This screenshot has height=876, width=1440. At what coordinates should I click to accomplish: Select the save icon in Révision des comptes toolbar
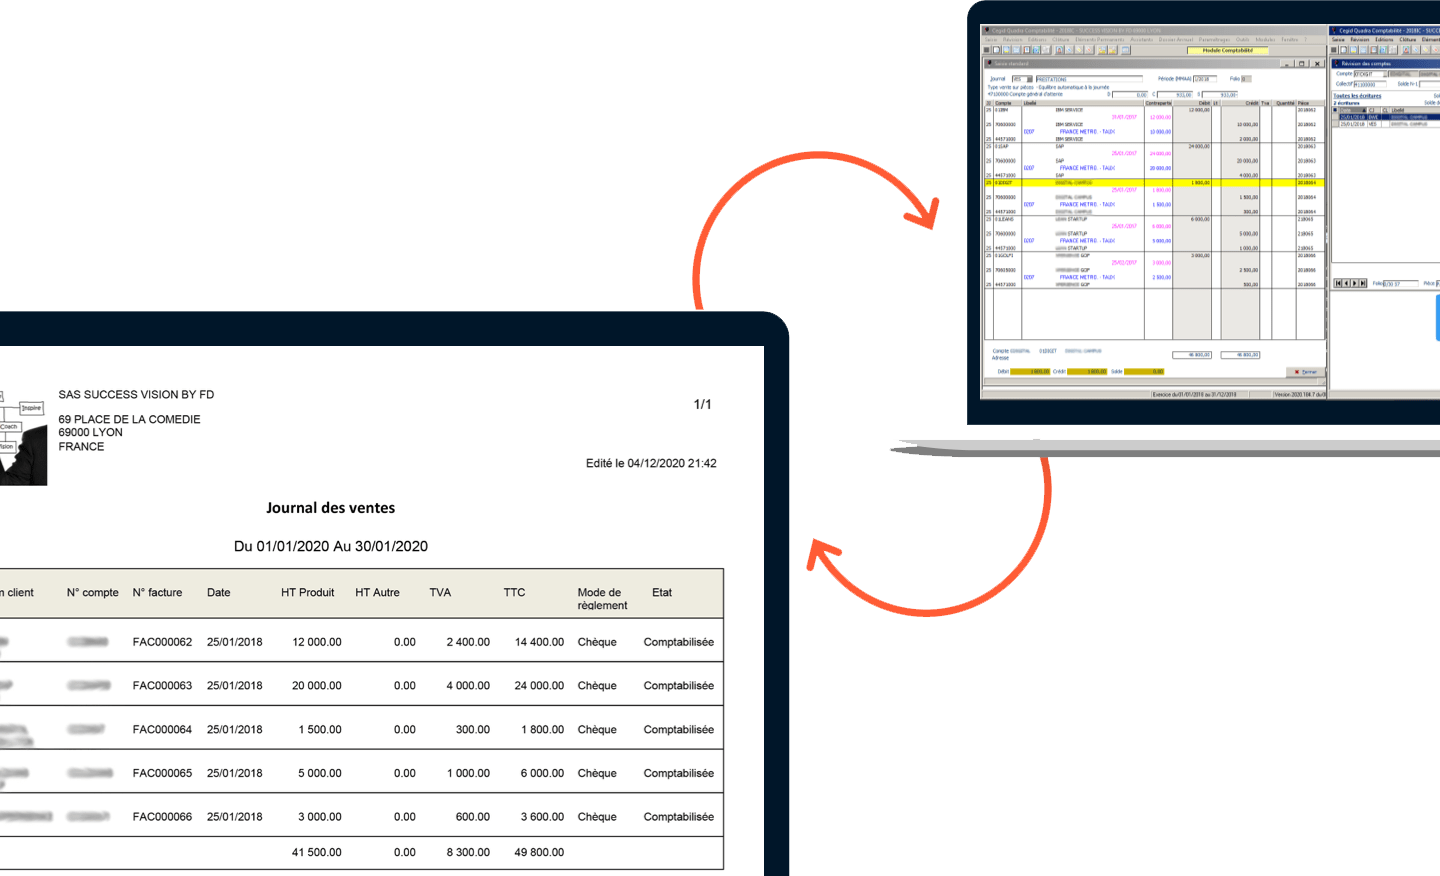(x=1364, y=49)
